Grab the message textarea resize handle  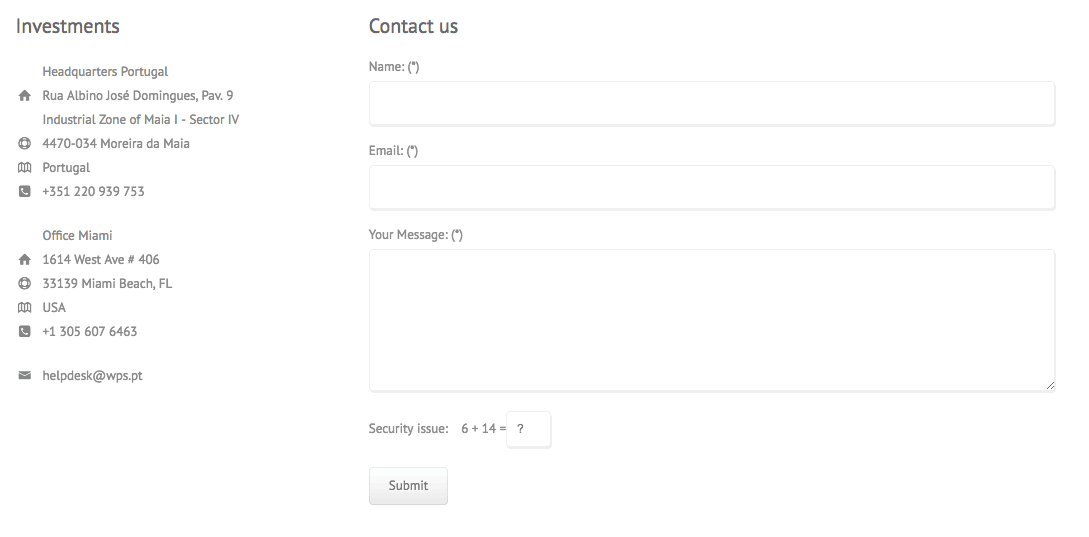tap(1050, 386)
